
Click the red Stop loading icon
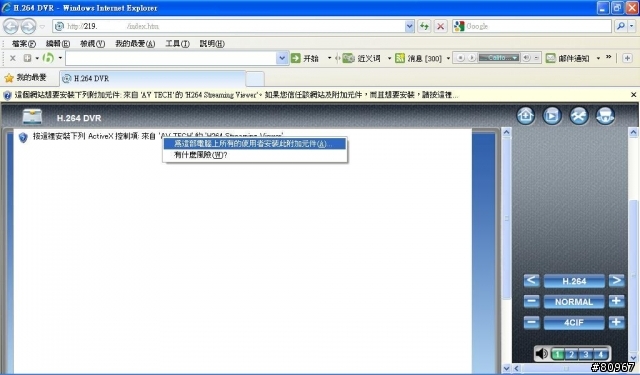point(440,26)
